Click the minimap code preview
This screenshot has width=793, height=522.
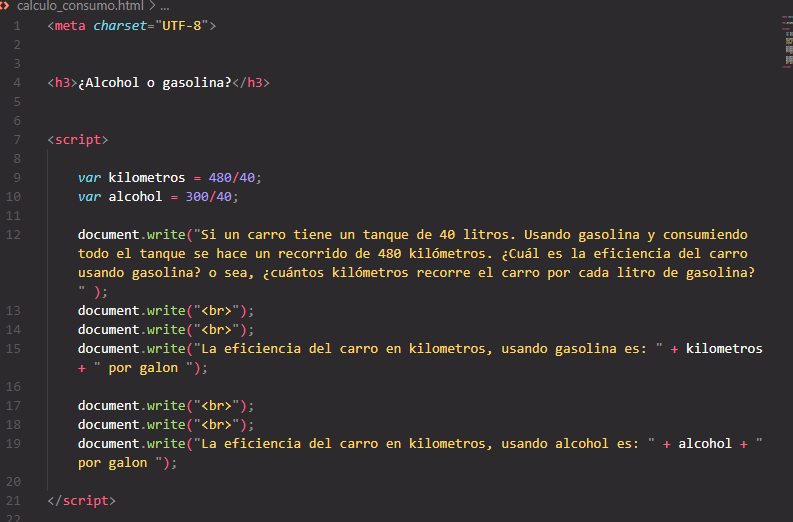787,41
